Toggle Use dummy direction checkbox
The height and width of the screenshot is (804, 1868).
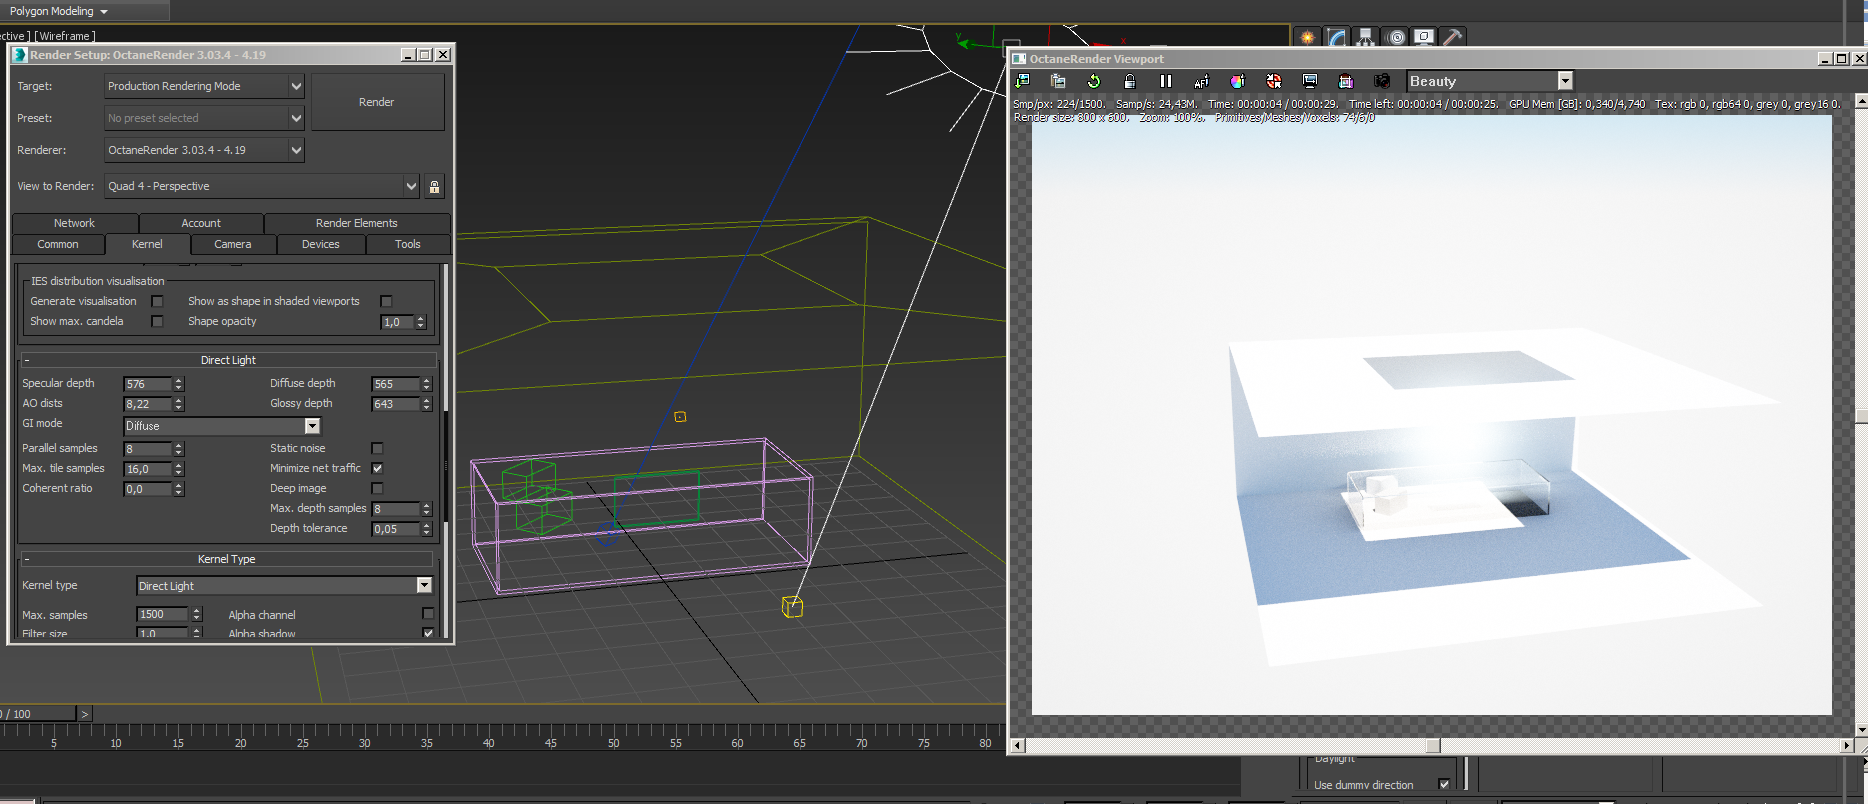coord(1444,785)
